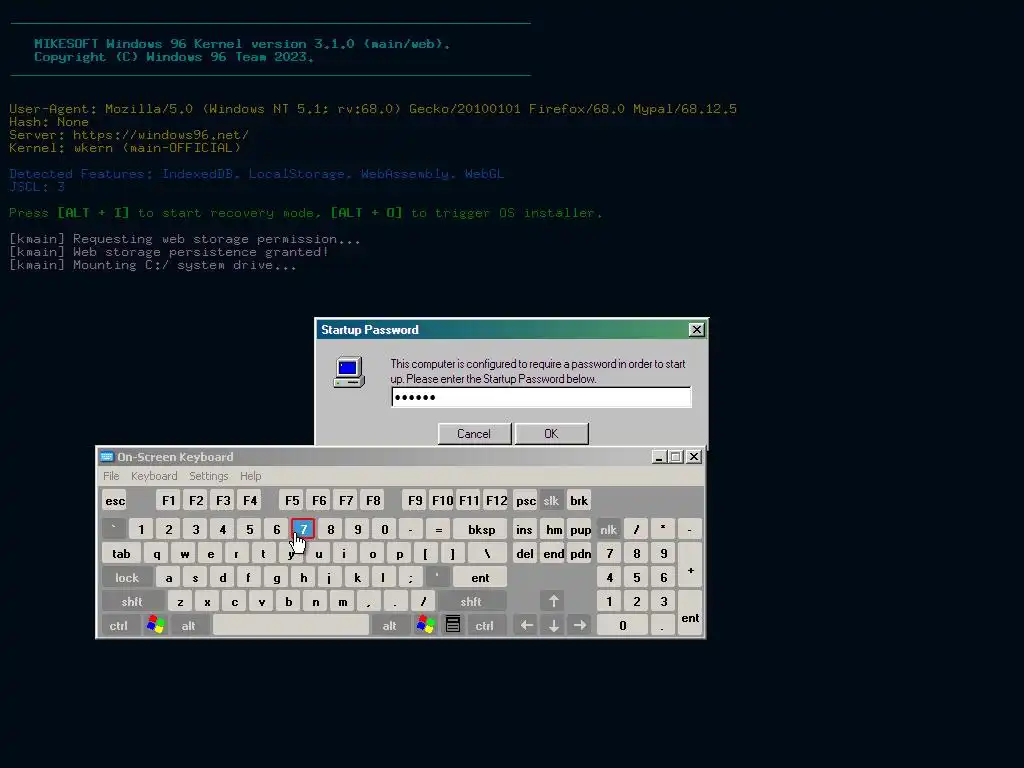Click the numpad asterisk key
1024x768 pixels.
point(663,529)
